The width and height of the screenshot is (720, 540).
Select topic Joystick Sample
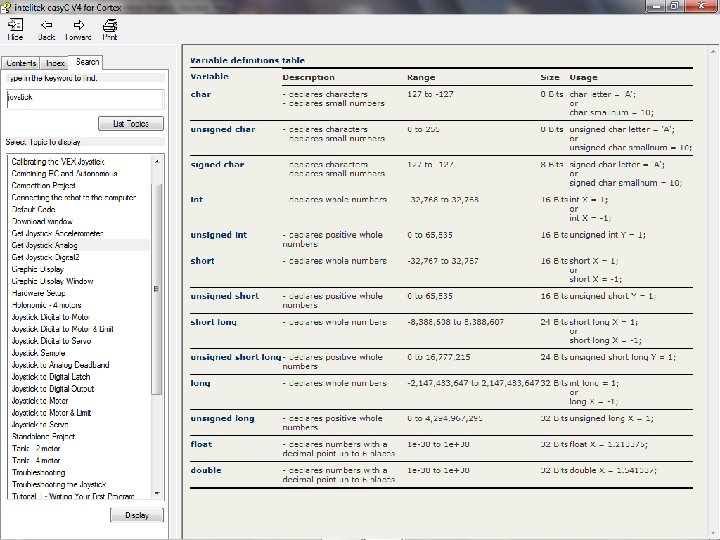38,353
